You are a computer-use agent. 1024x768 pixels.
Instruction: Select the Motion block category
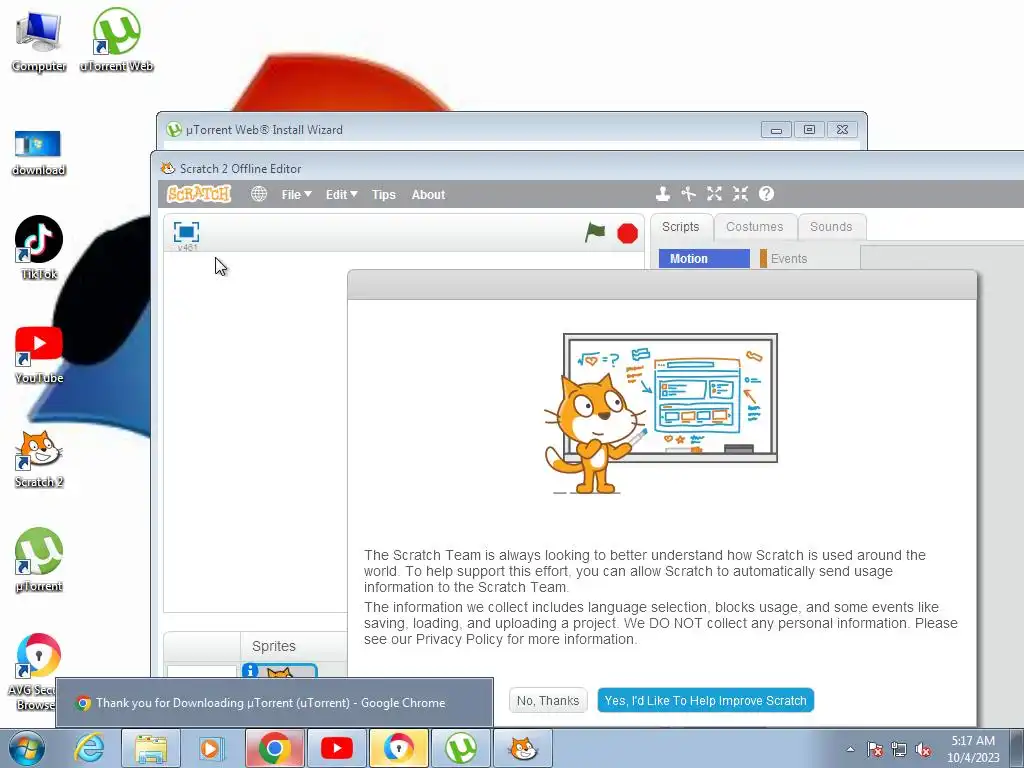coord(704,259)
